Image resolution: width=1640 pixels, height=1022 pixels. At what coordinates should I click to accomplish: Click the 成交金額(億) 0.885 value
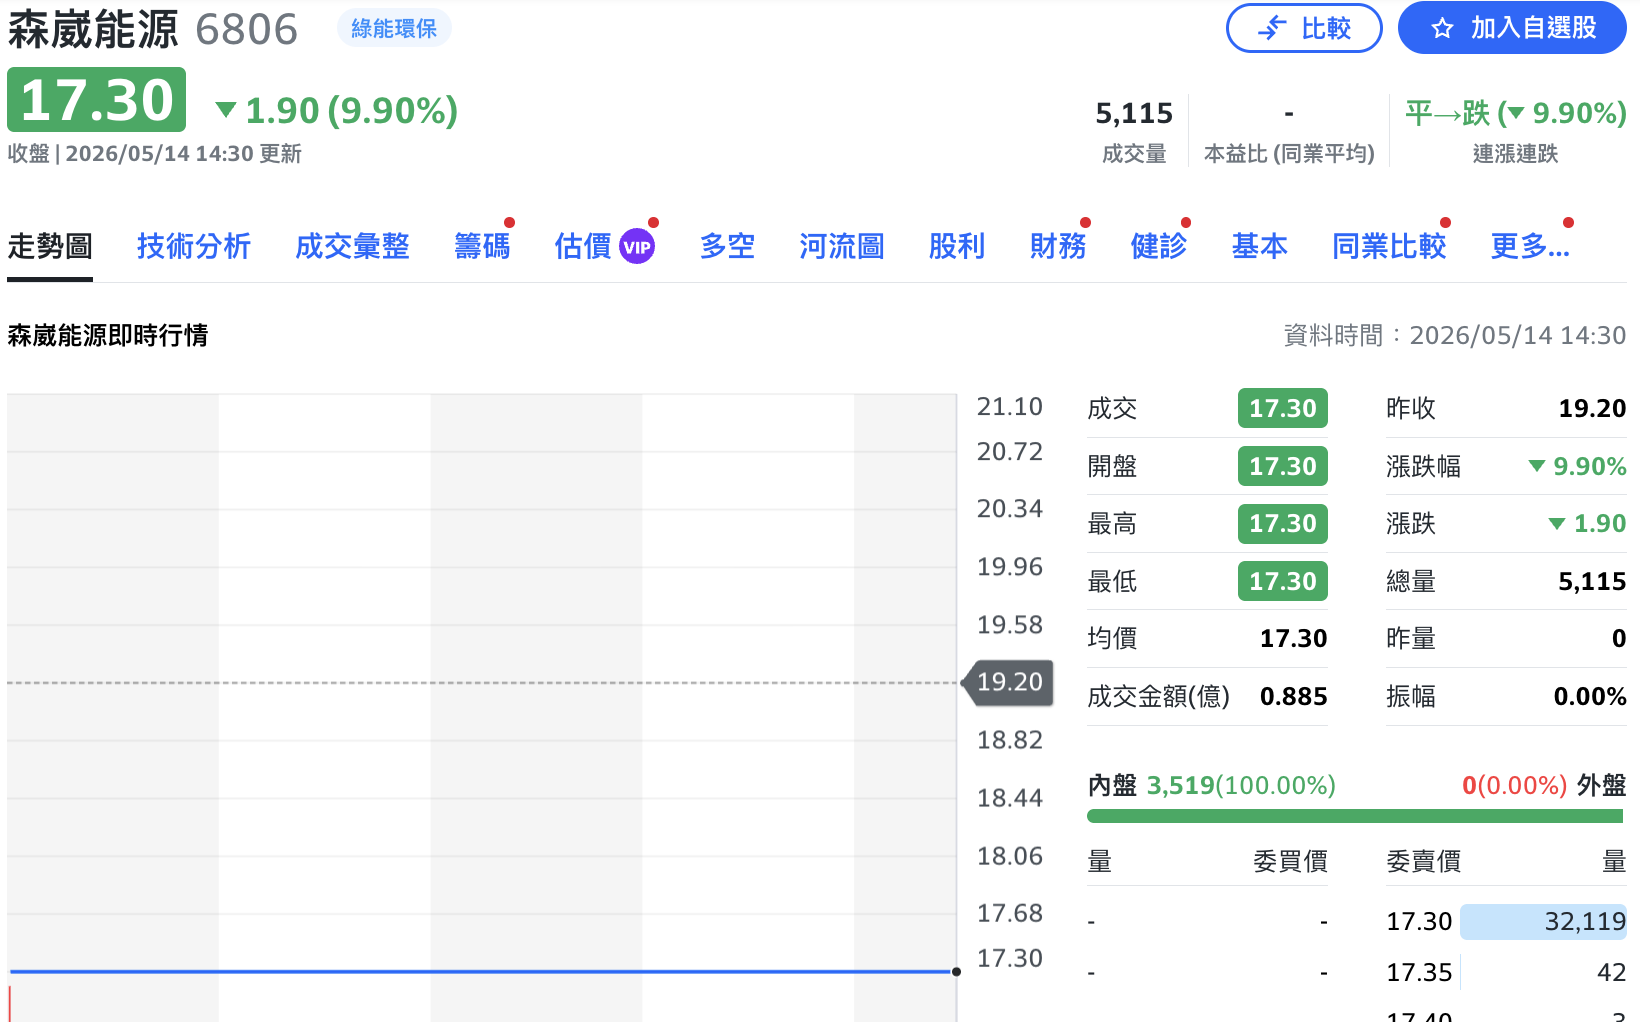pyautogui.click(x=1293, y=697)
